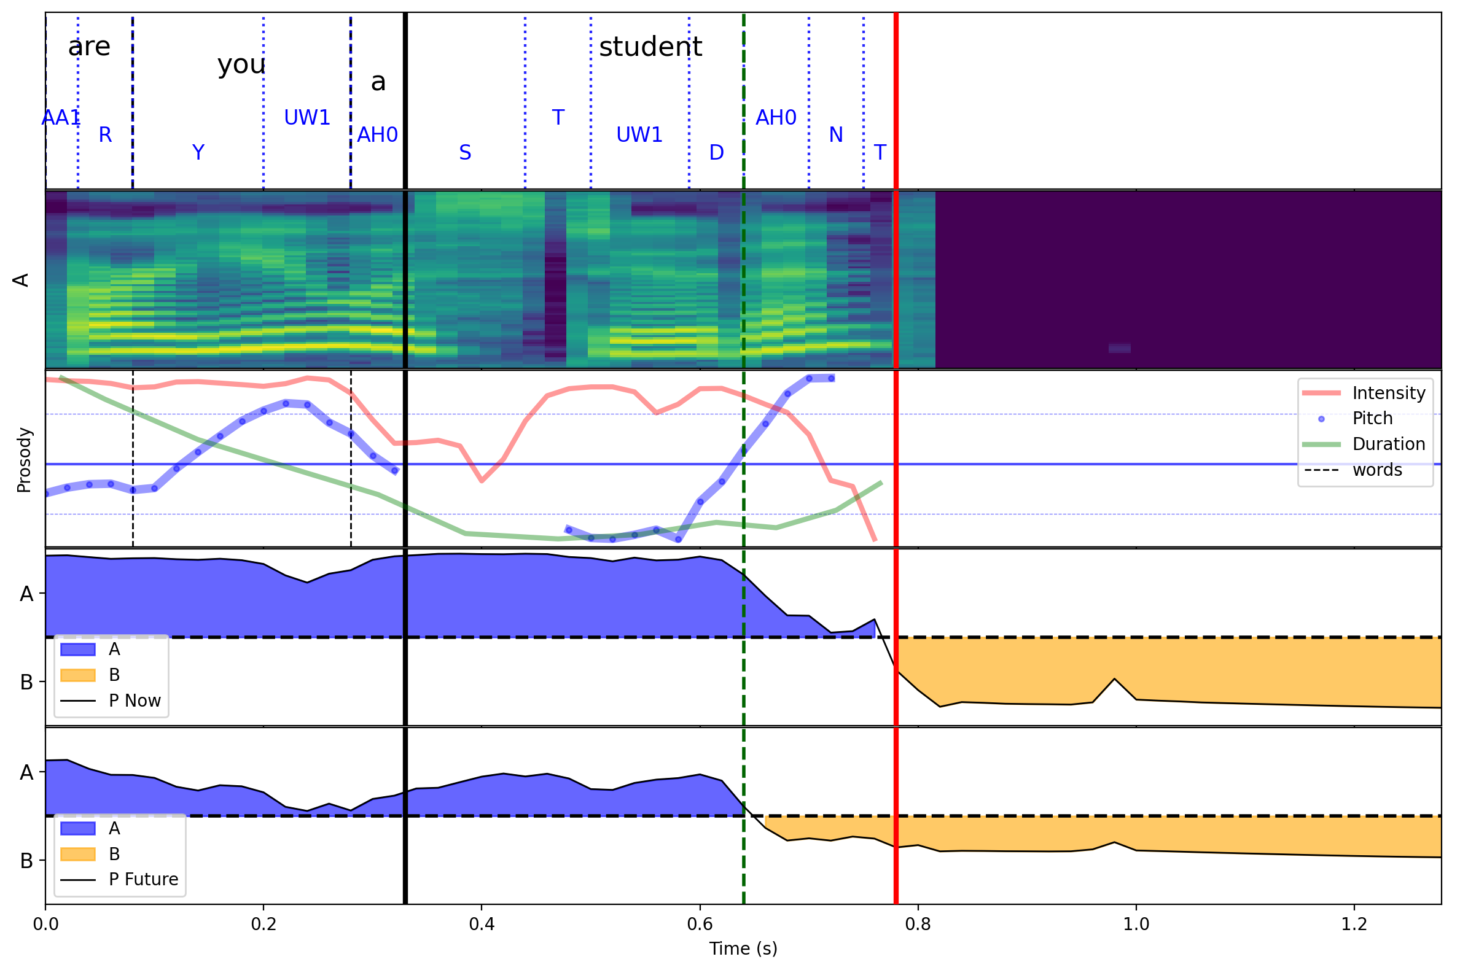Click the phoneme label 'N'
Image resolution: width=1460 pixels, height=970 pixels.
pyautogui.click(x=836, y=135)
